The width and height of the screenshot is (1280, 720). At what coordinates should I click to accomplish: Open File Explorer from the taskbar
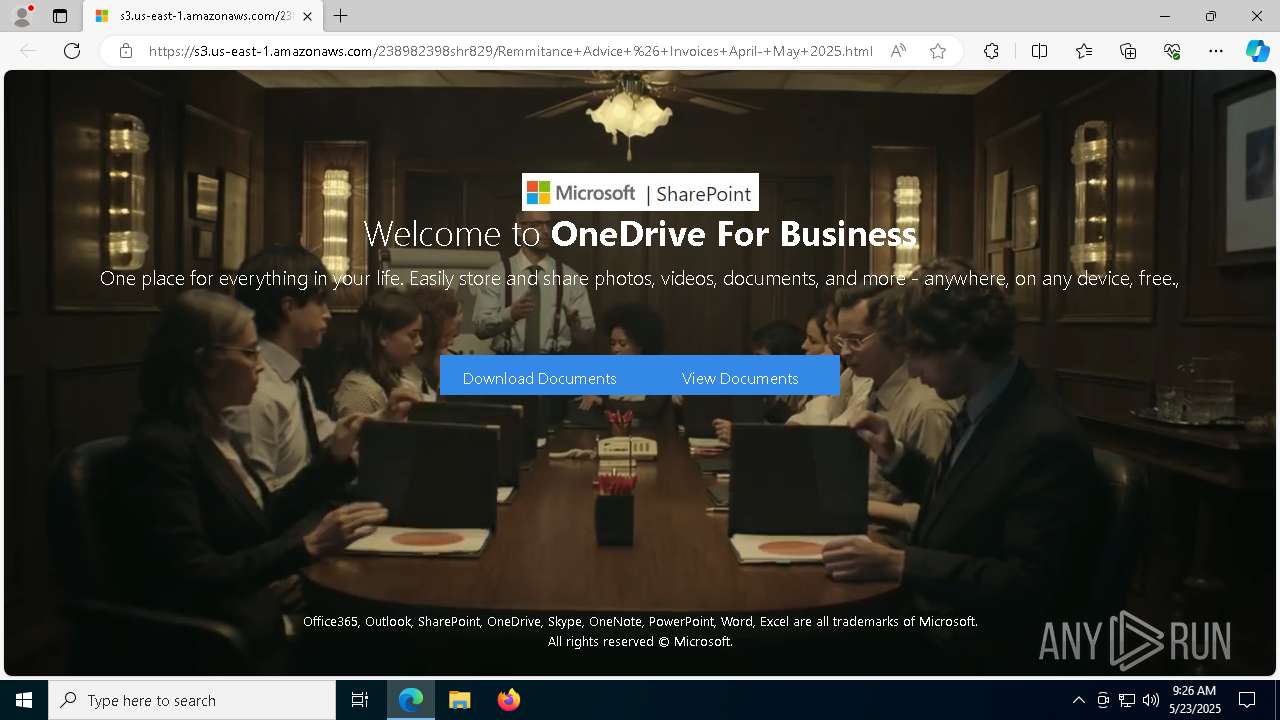[460, 700]
